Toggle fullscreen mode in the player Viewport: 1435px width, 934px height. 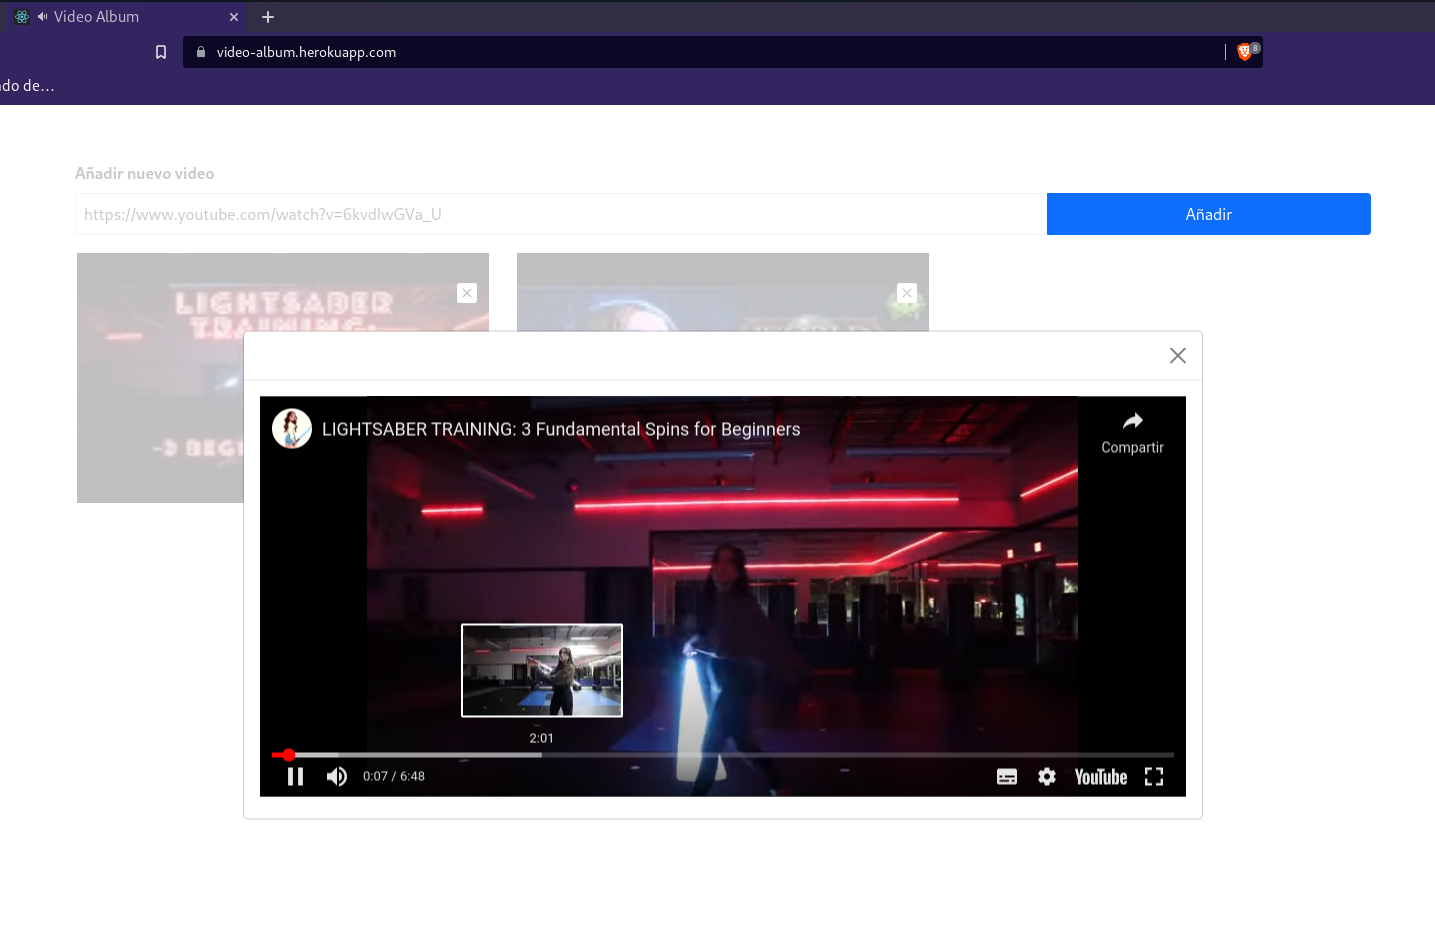(1154, 776)
